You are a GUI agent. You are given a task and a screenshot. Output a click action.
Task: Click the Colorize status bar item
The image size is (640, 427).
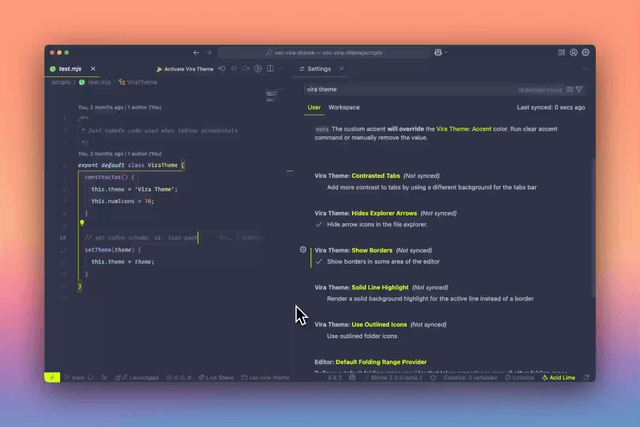(520, 378)
